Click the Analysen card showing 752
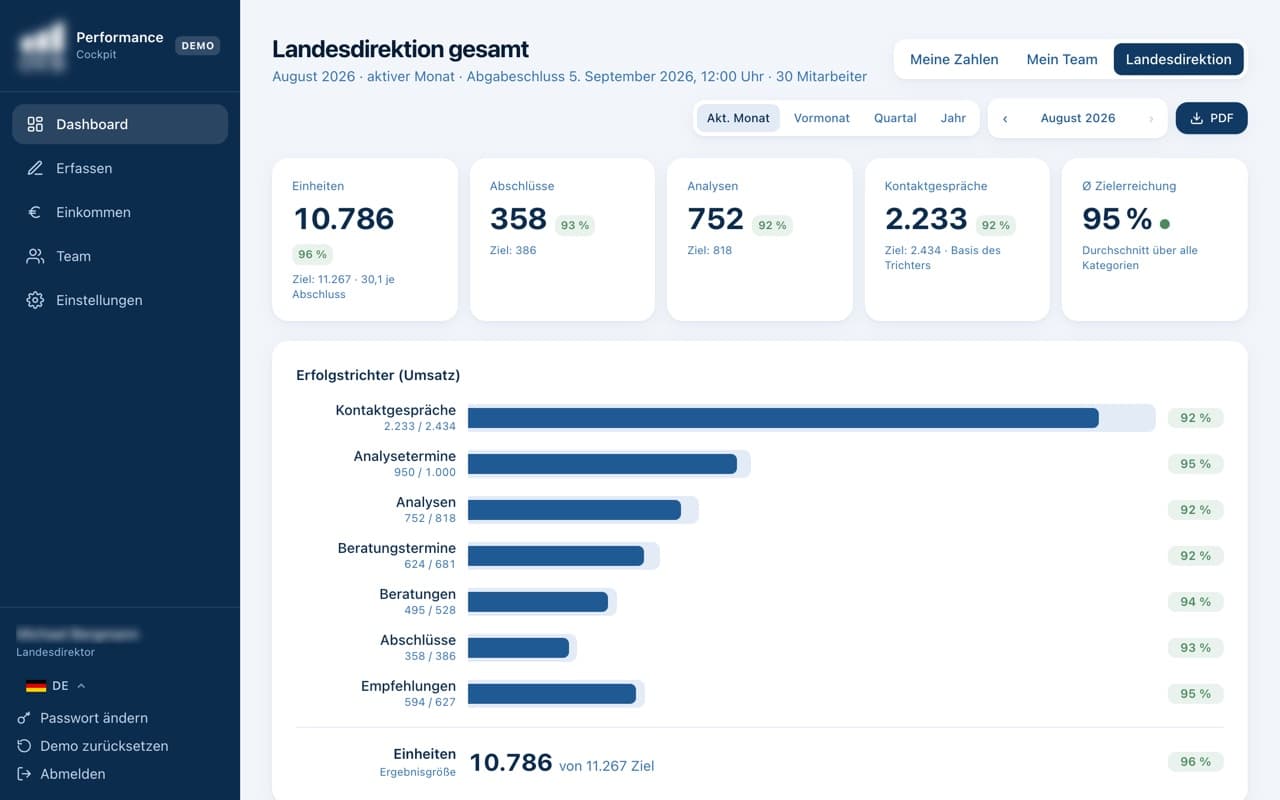 tap(760, 240)
